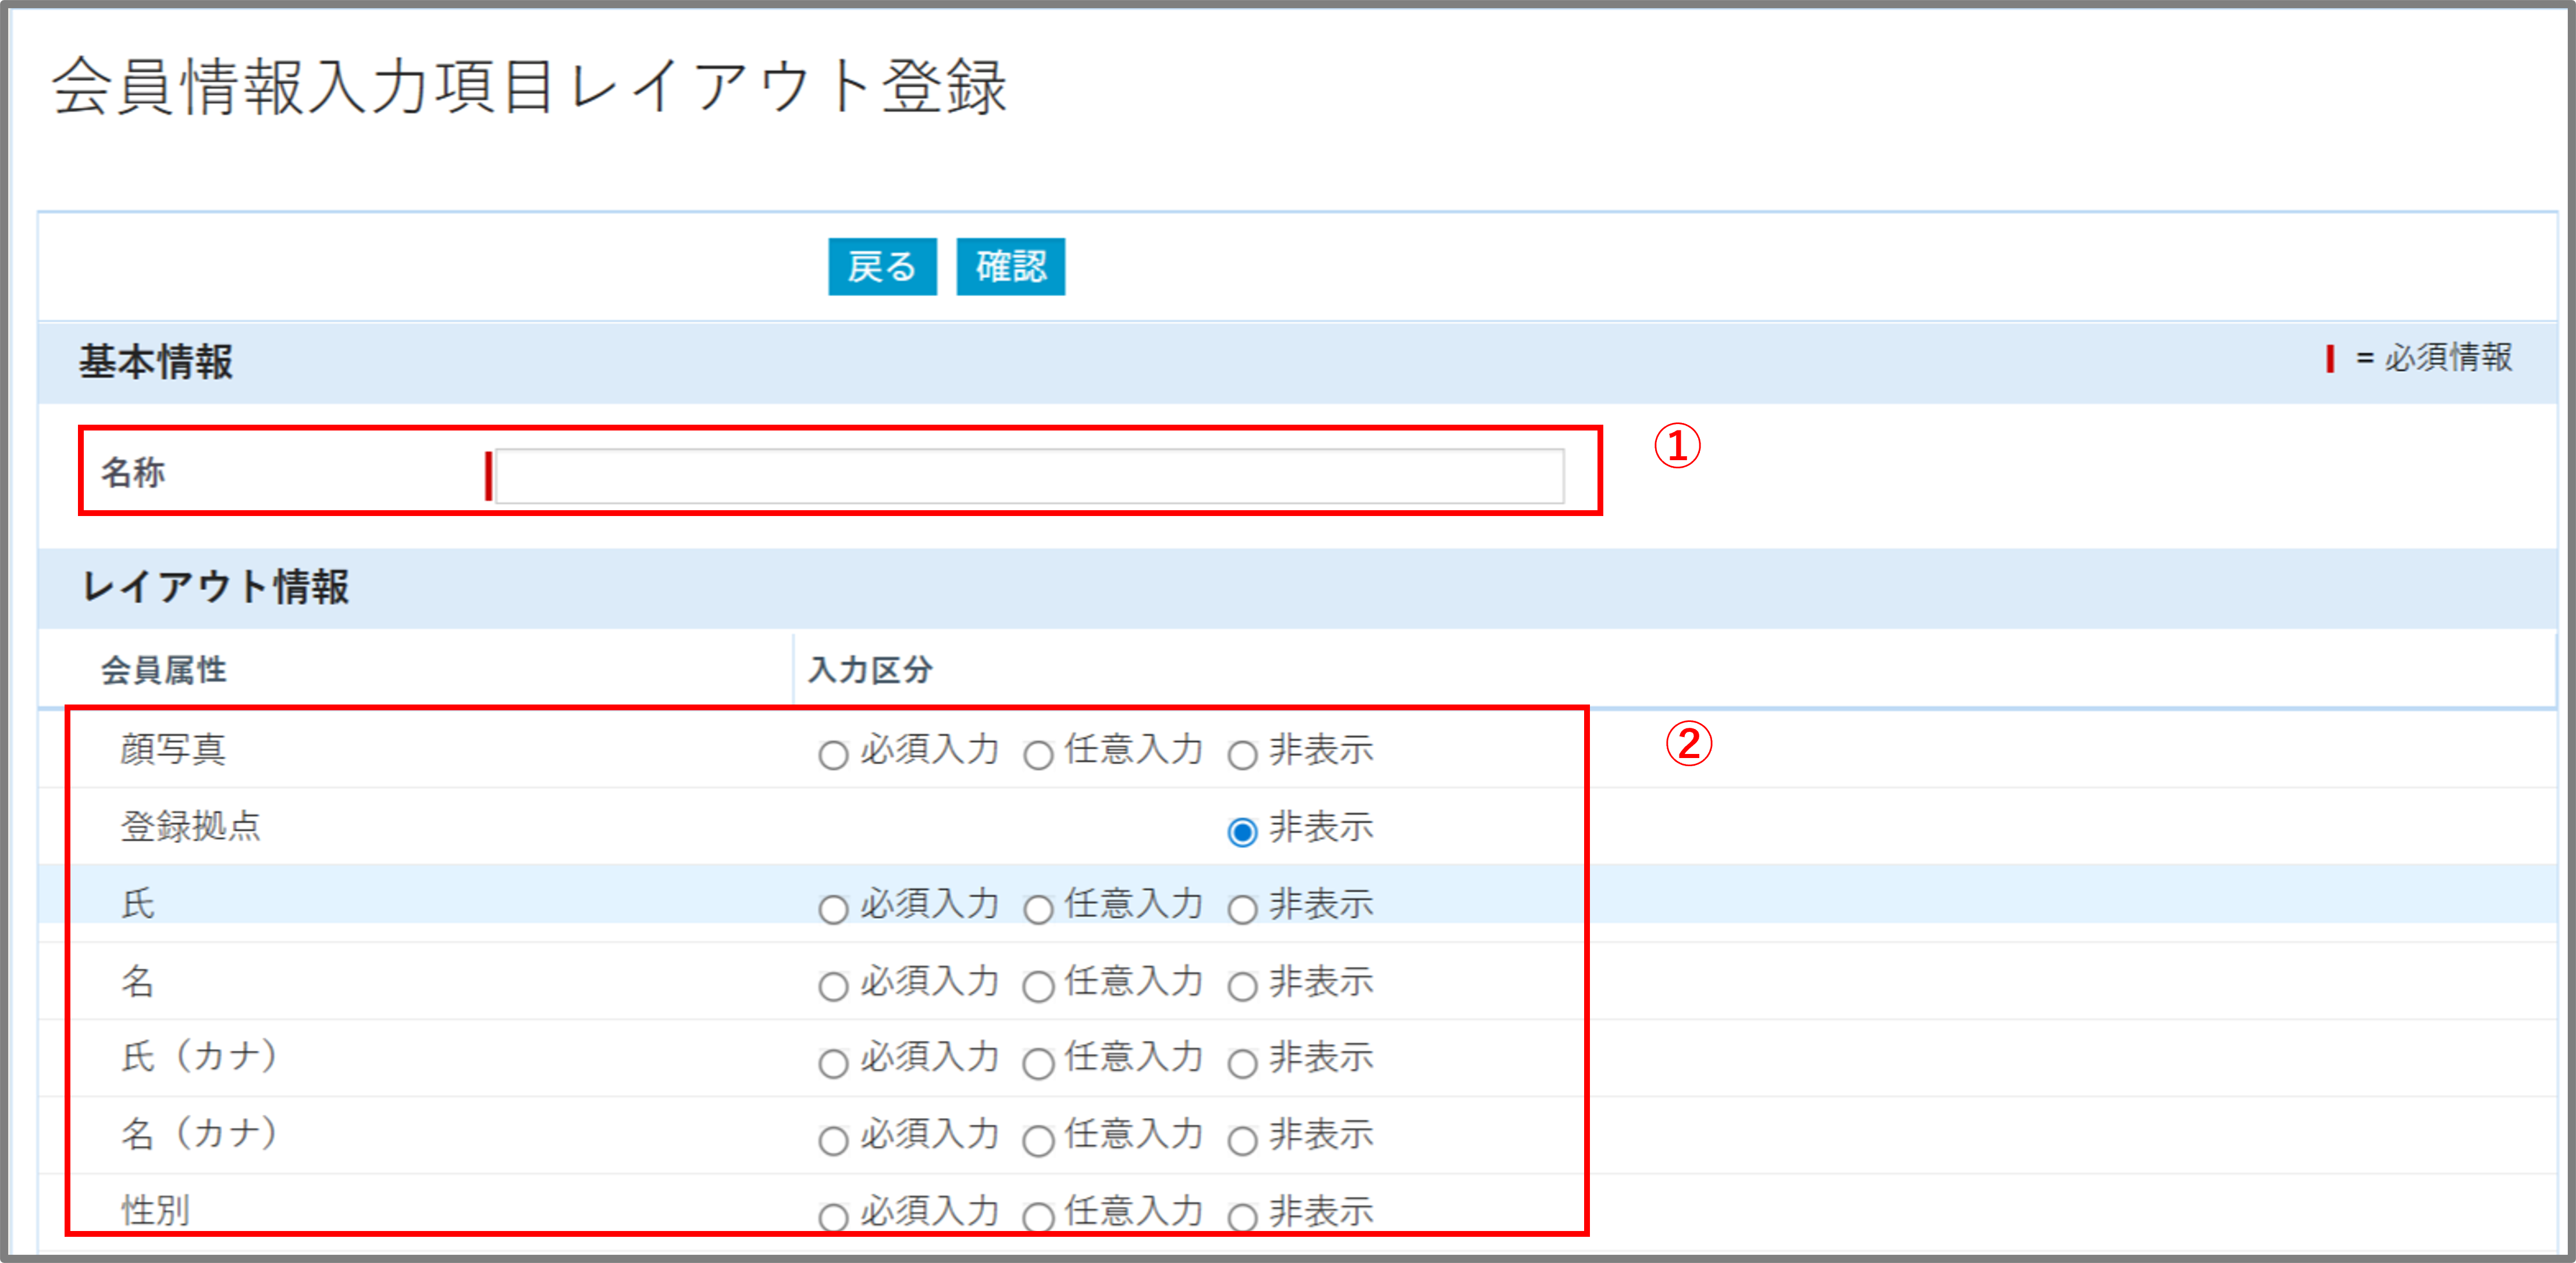This screenshot has width=2576, height=1263.
Task: Select 必須入力 for 顔写真
Action: coord(833,755)
